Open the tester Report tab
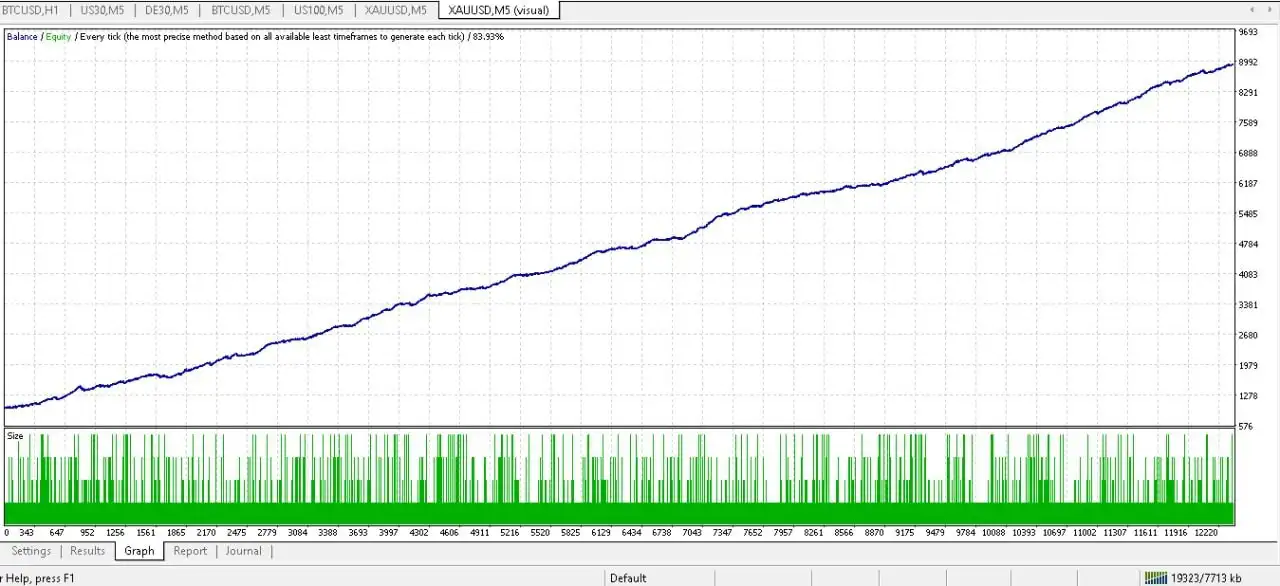Screen dimensions: 1280x586 tap(190, 551)
